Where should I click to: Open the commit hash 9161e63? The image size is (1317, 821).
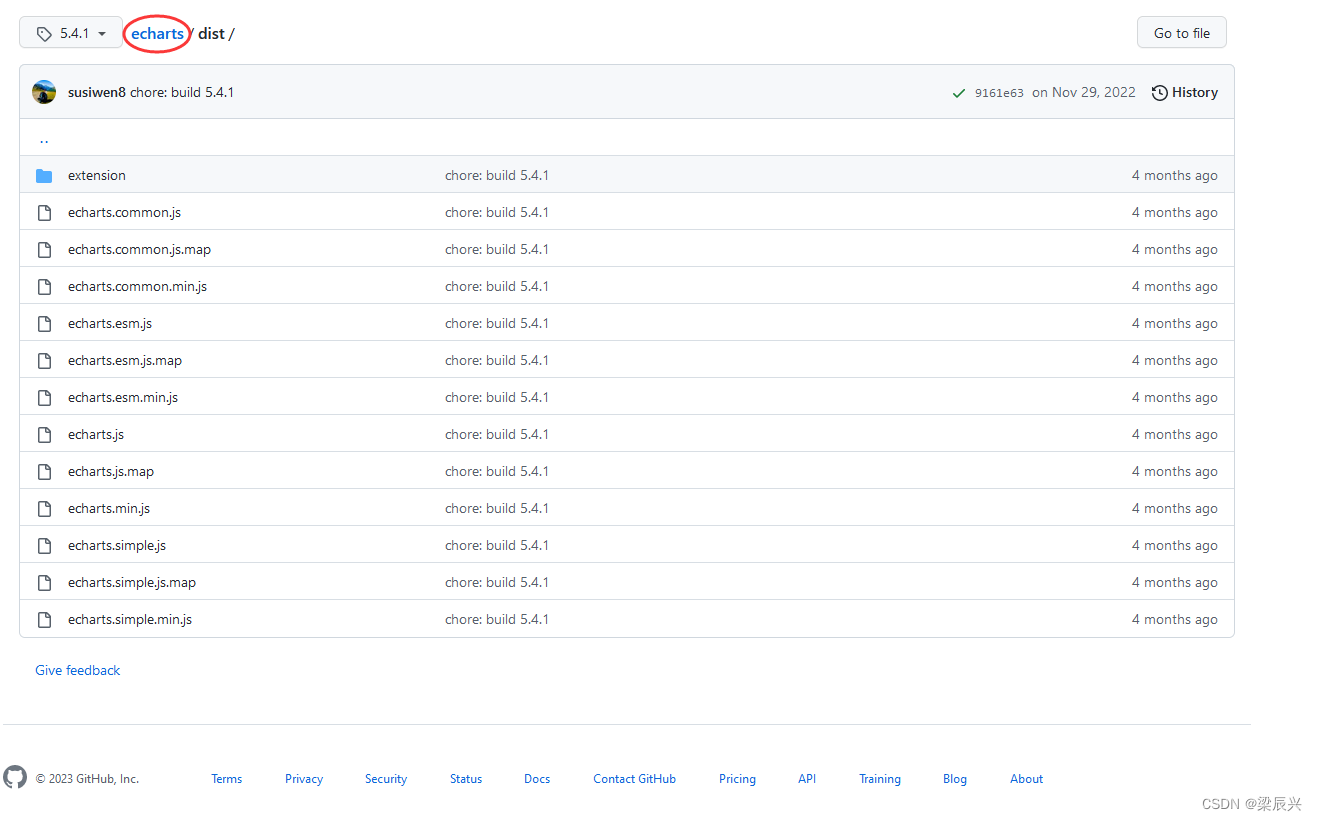pyautogui.click(x=999, y=93)
